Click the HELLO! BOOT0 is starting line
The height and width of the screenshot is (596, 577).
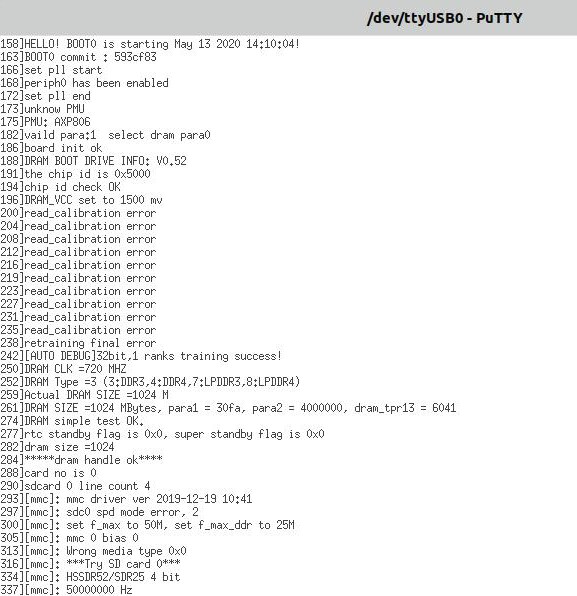point(150,44)
